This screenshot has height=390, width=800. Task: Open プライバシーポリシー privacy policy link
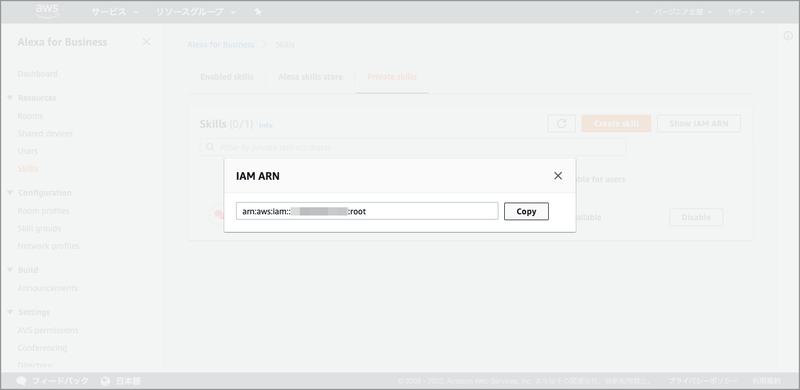point(703,381)
